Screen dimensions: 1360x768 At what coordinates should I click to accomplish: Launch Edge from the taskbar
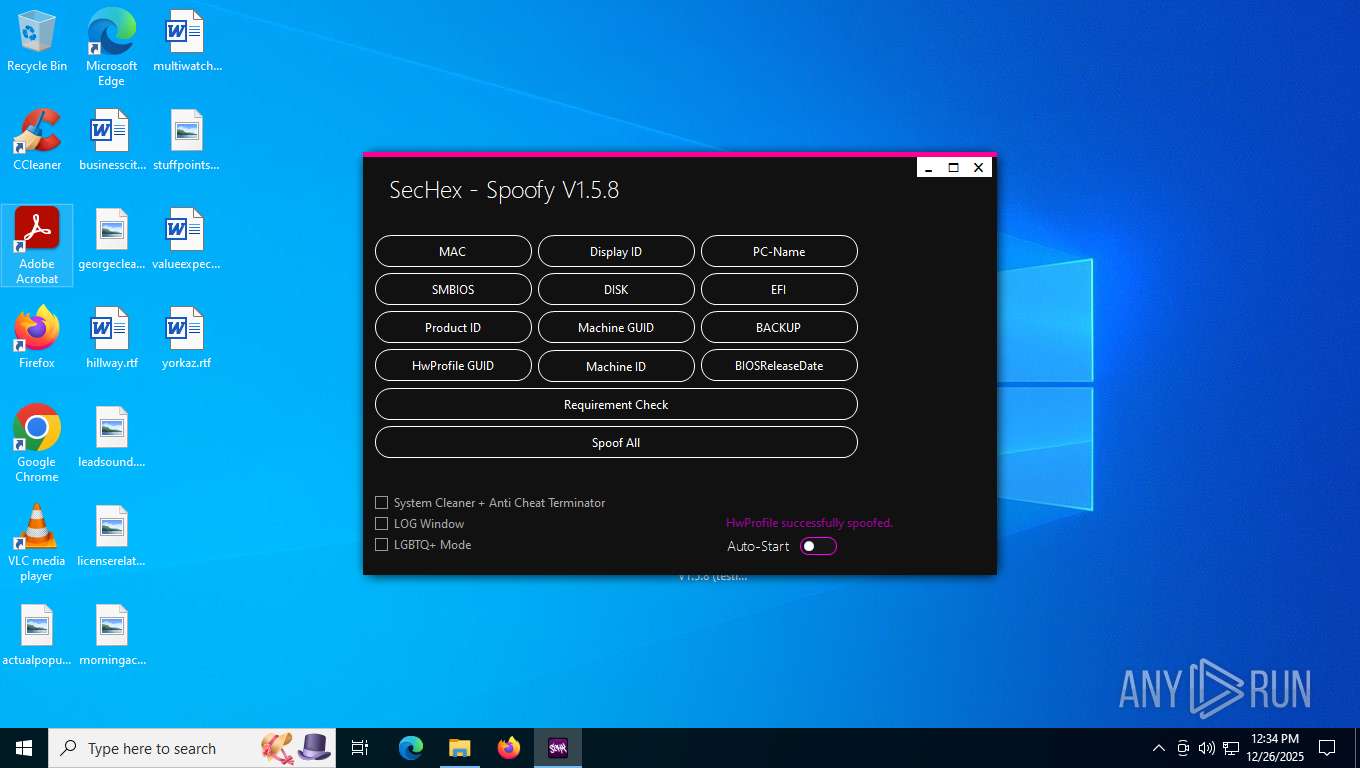pos(411,748)
